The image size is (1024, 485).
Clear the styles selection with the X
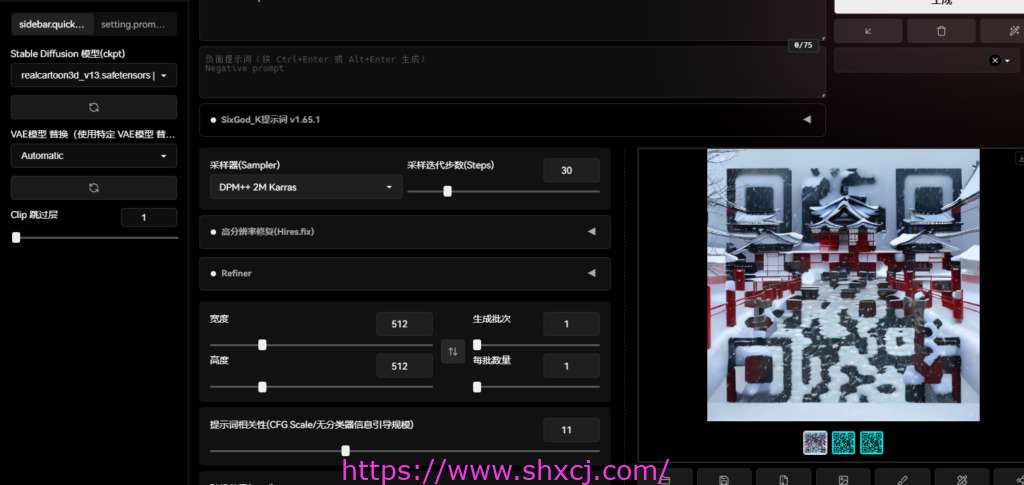pyautogui.click(x=995, y=60)
